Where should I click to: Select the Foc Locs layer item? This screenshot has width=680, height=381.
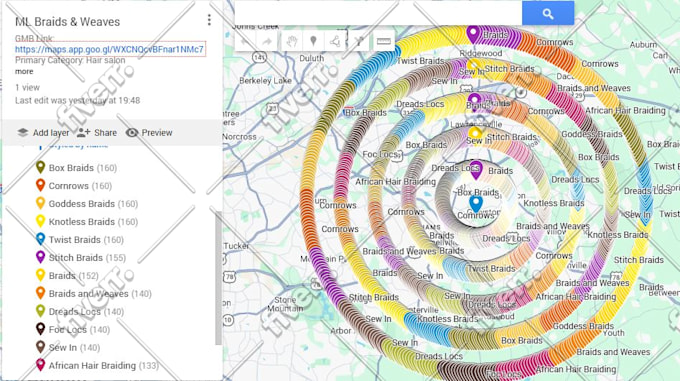click(73, 330)
